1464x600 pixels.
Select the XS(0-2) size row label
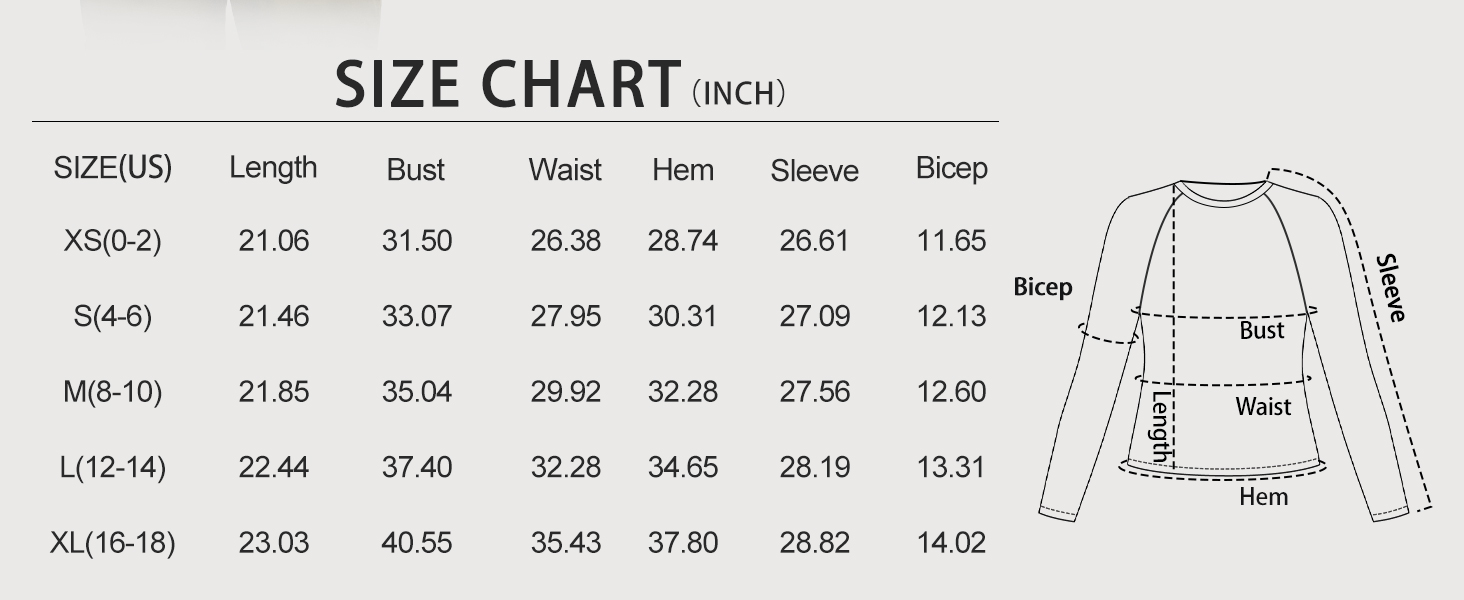pos(113,241)
